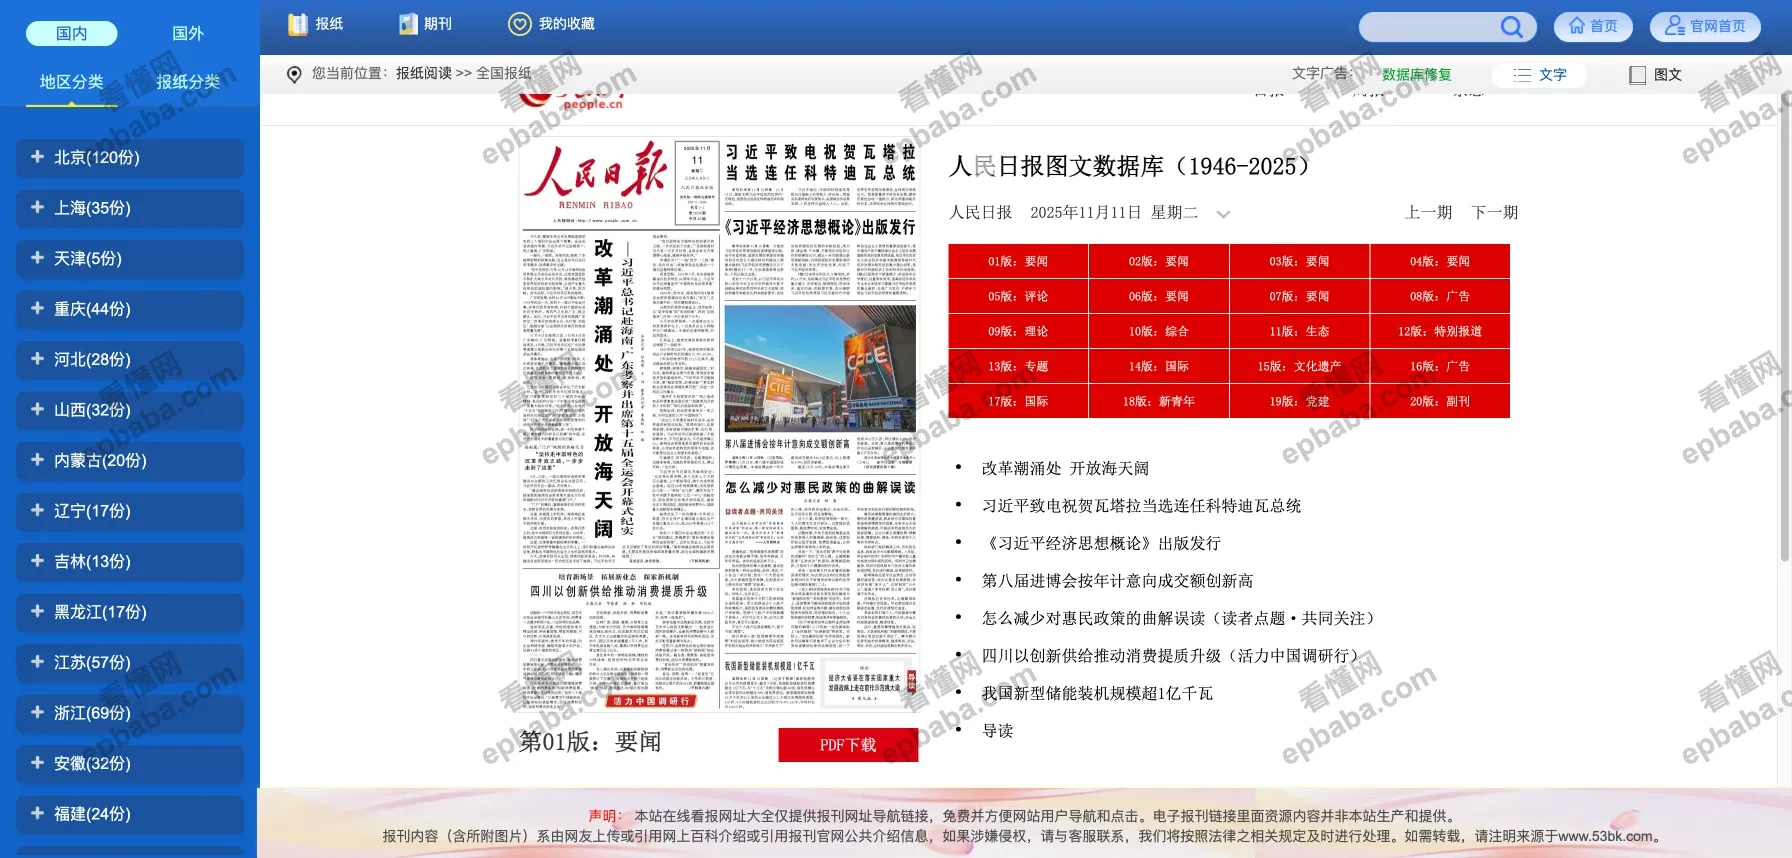Screen dimensions: 1792x858
Task: Open page 13版：专题
Action: point(1018,366)
